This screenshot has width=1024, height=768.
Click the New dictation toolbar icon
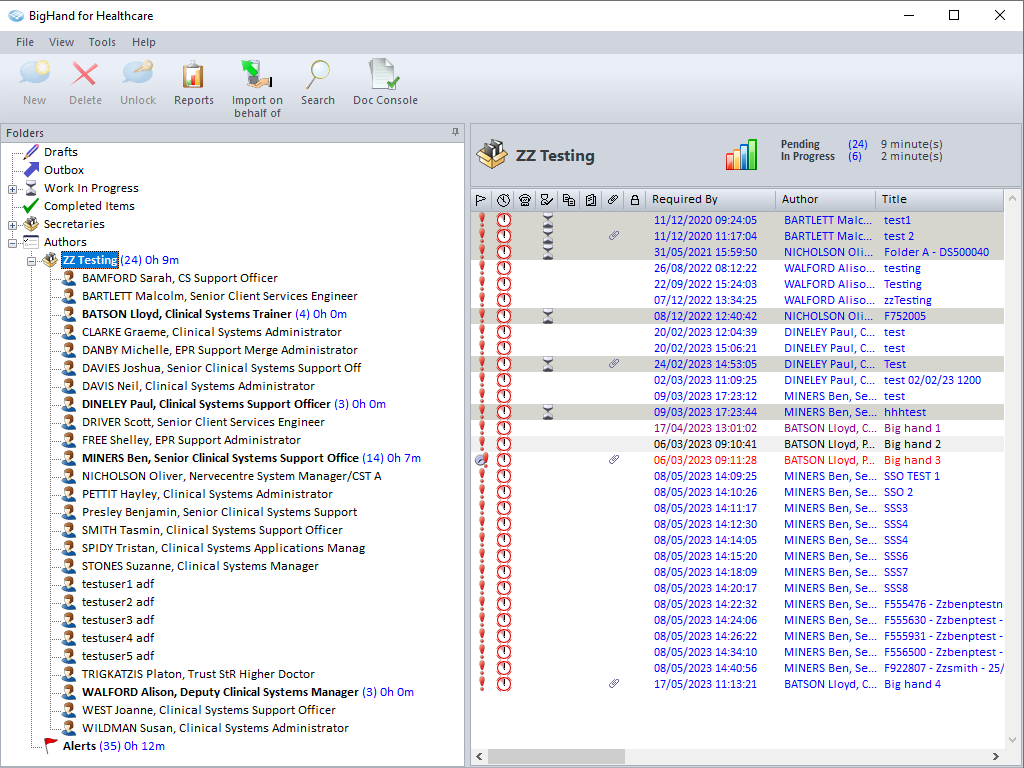pos(35,73)
